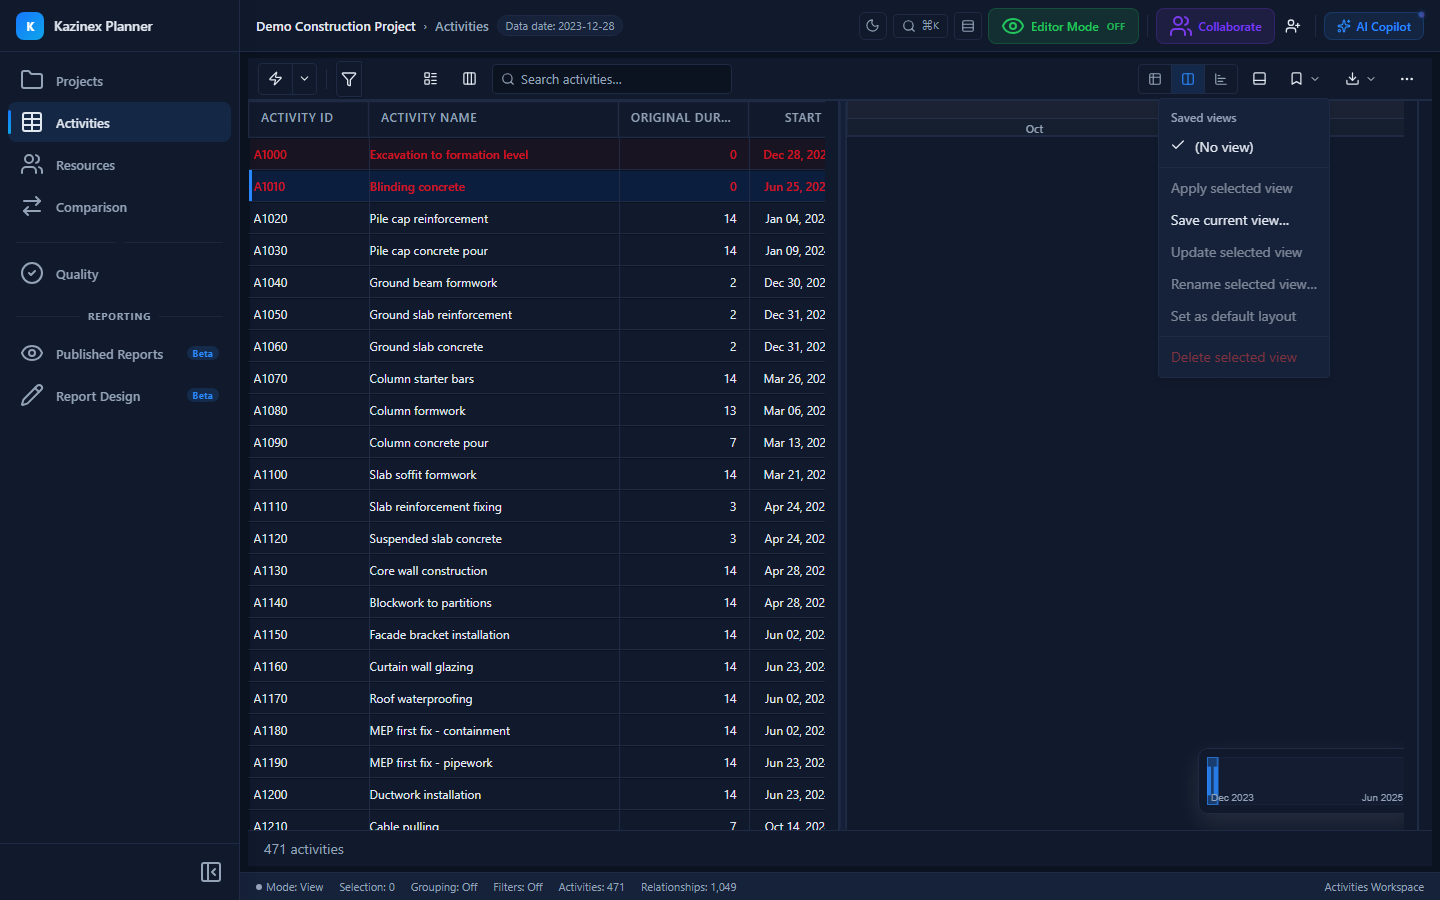Focus the Search activities field
1440x900 pixels.
coord(612,79)
